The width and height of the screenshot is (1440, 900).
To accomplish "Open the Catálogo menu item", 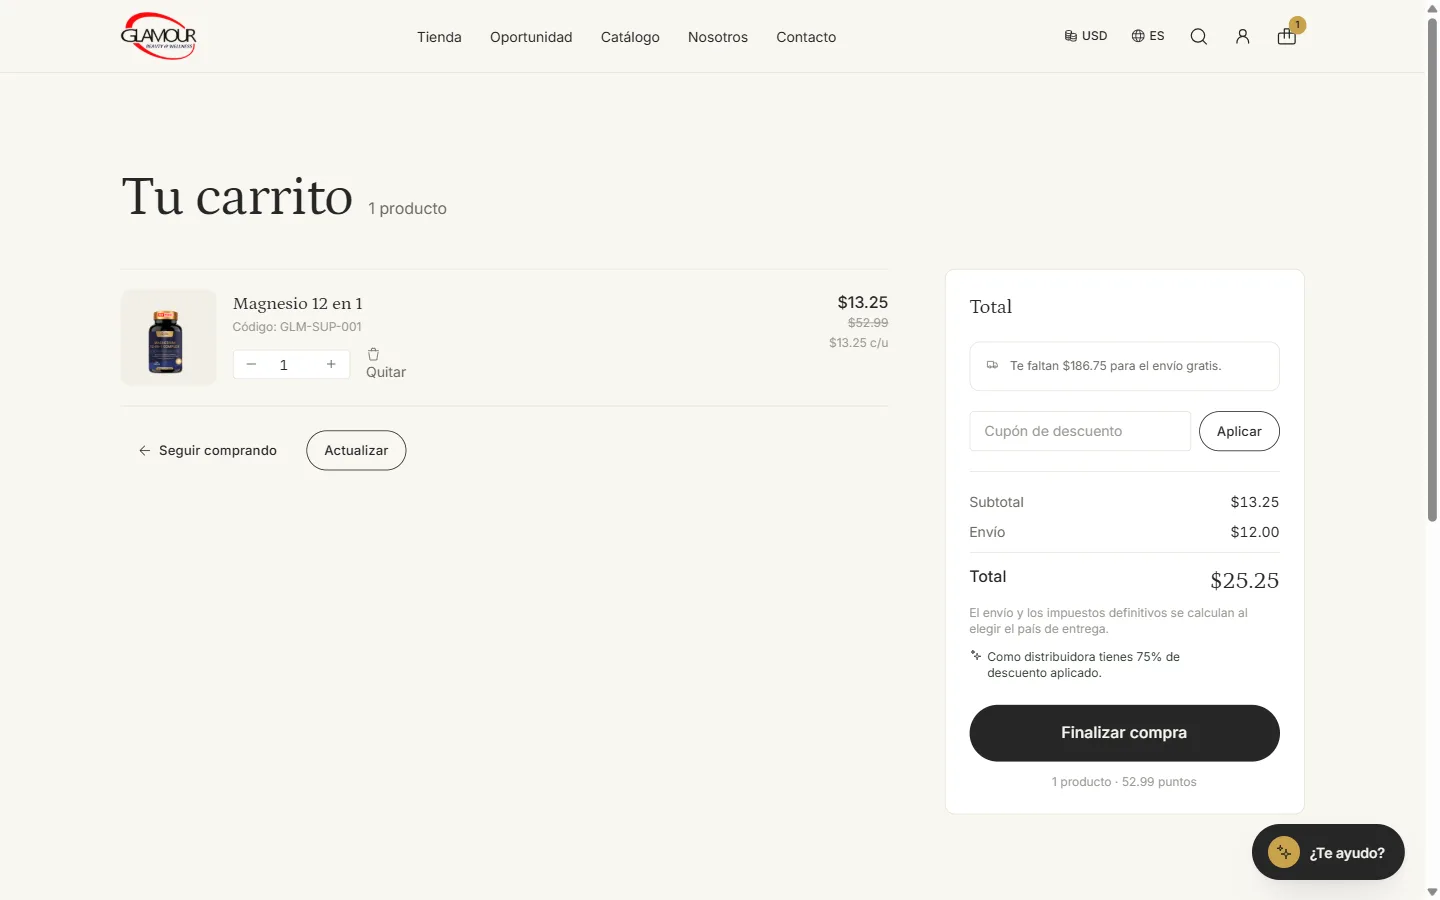I will [x=630, y=37].
